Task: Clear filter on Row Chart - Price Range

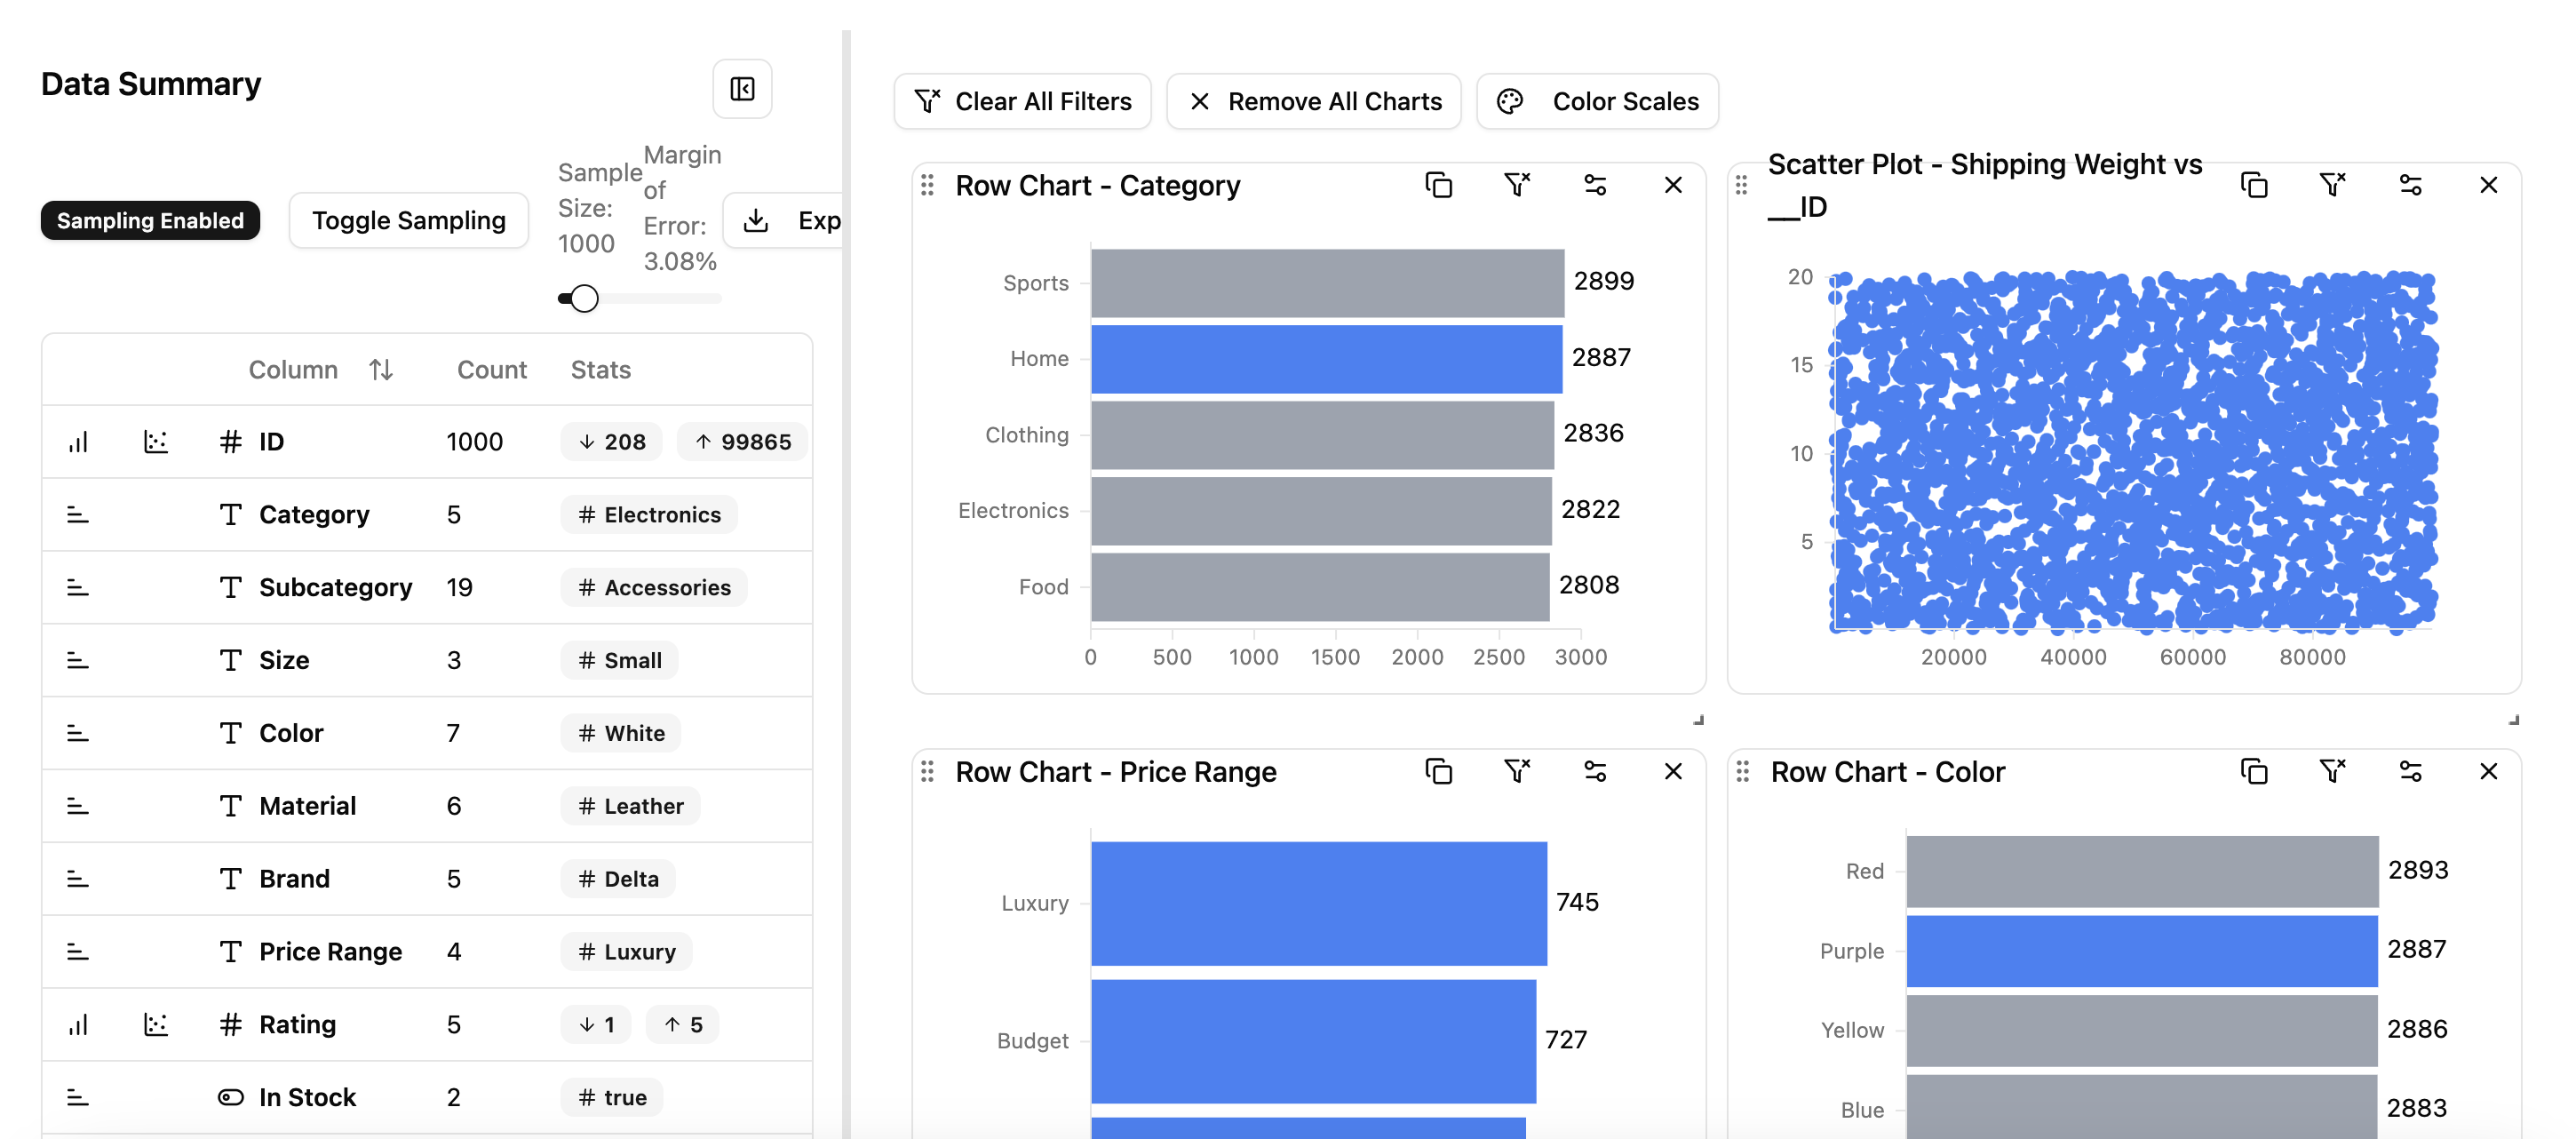Action: coord(1517,772)
